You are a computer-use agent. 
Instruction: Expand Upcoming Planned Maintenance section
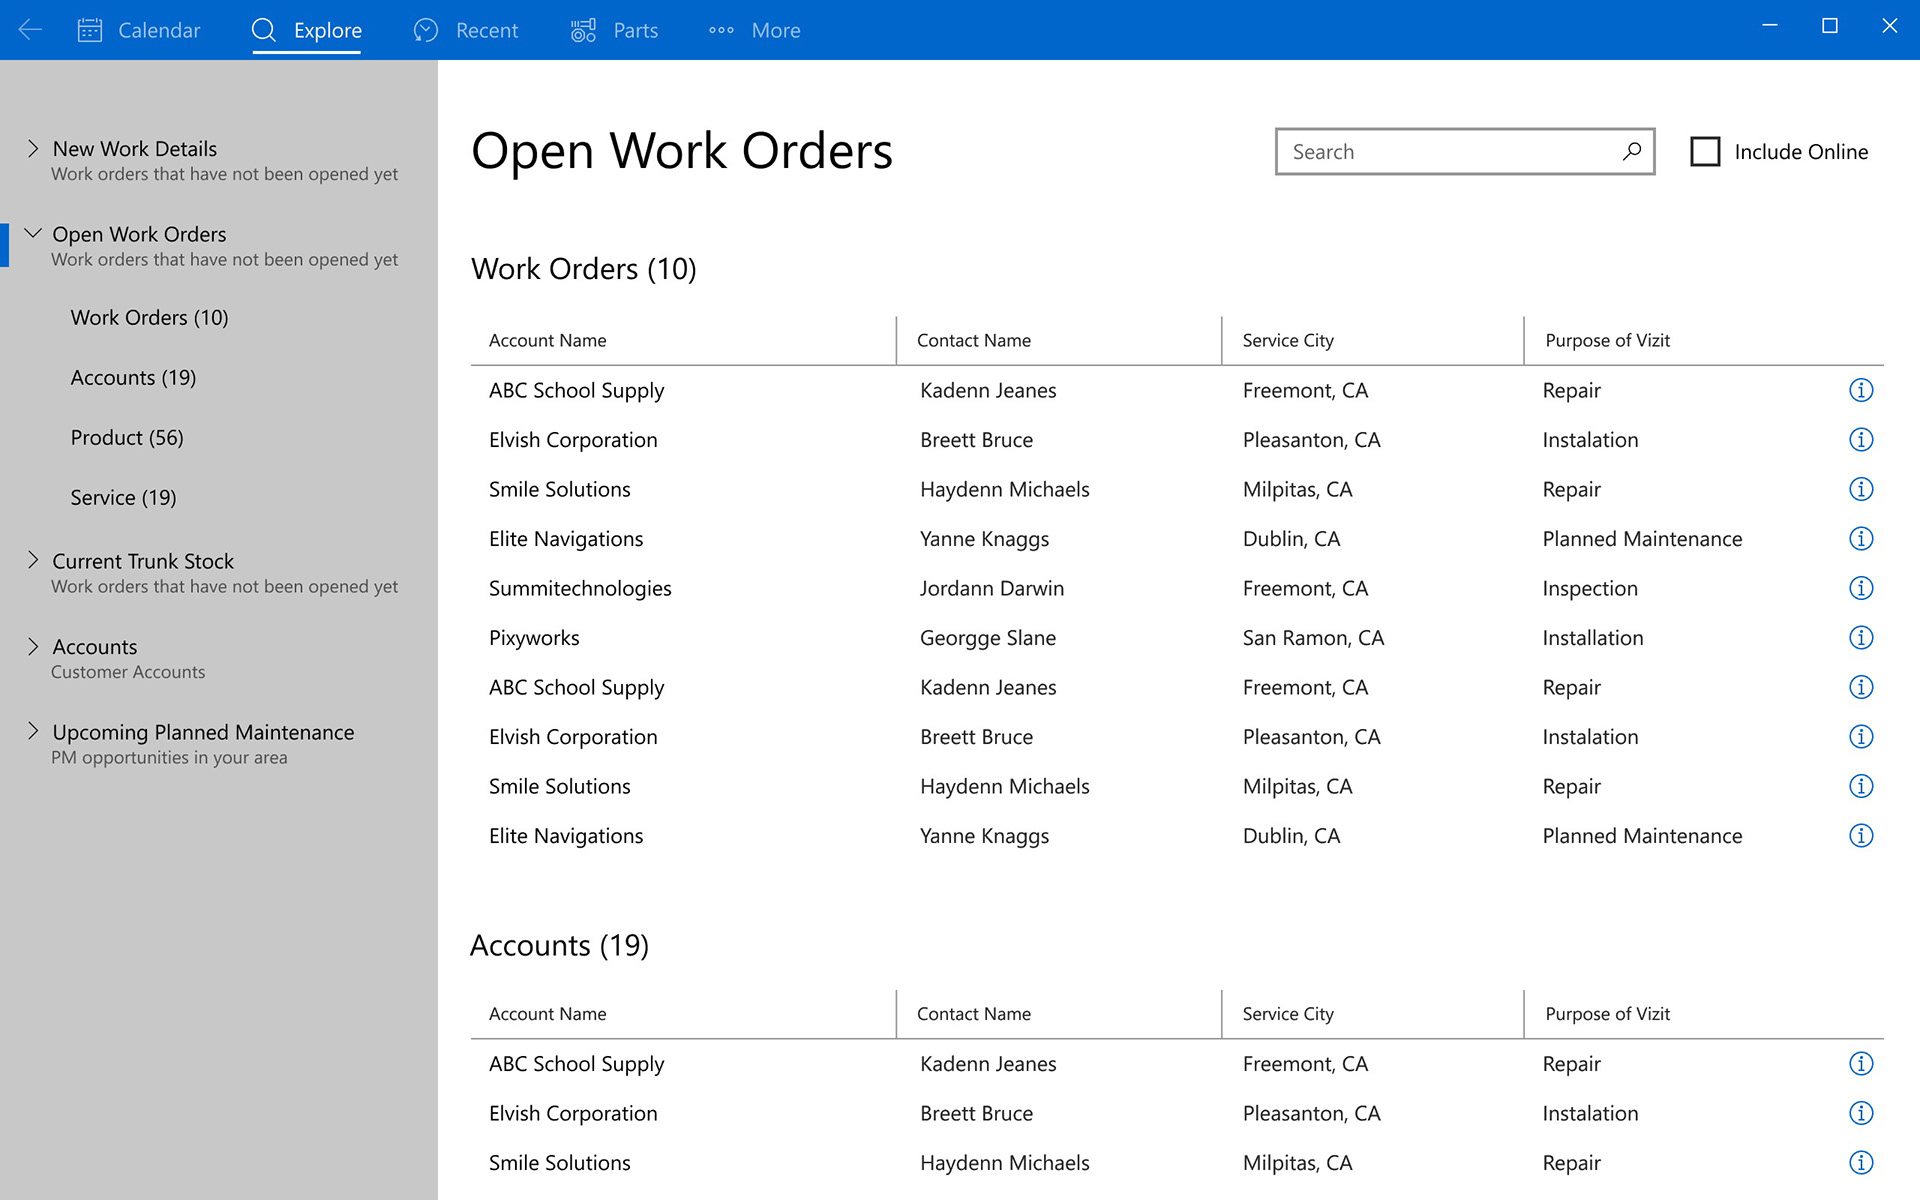point(33,731)
